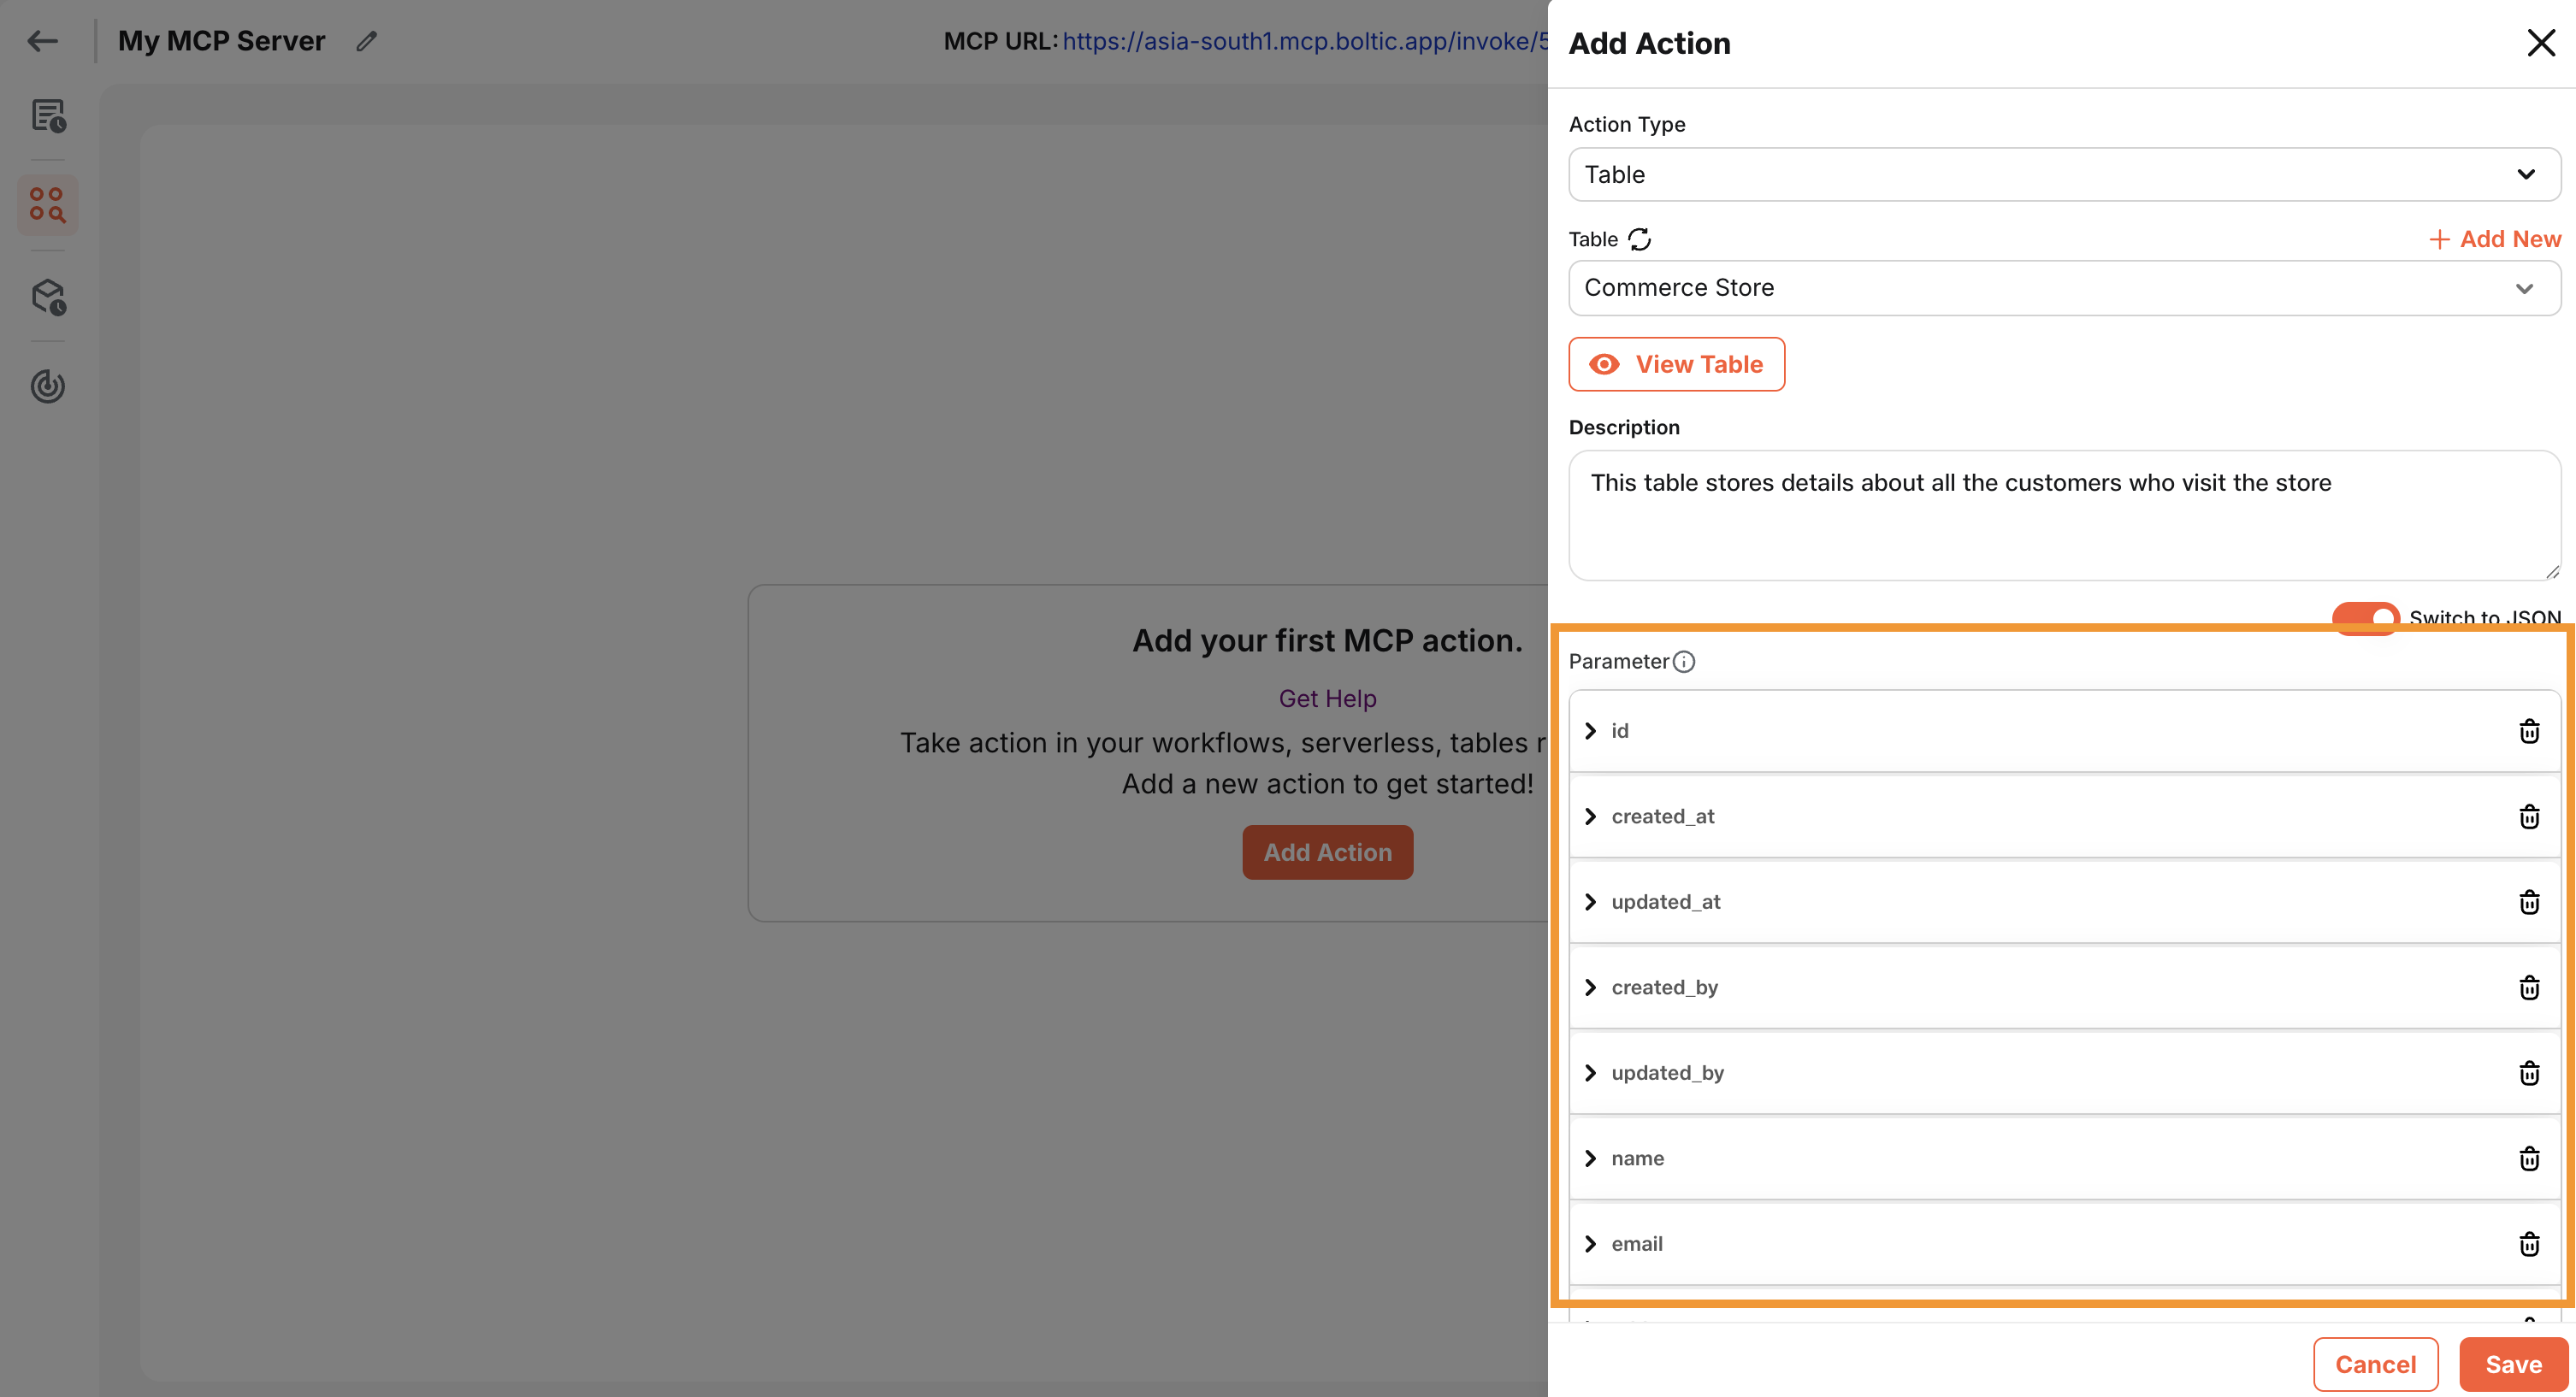Image resolution: width=2576 pixels, height=1397 pixels.
Task: Click the back arrow to leave server
Action: click(42, 41)
